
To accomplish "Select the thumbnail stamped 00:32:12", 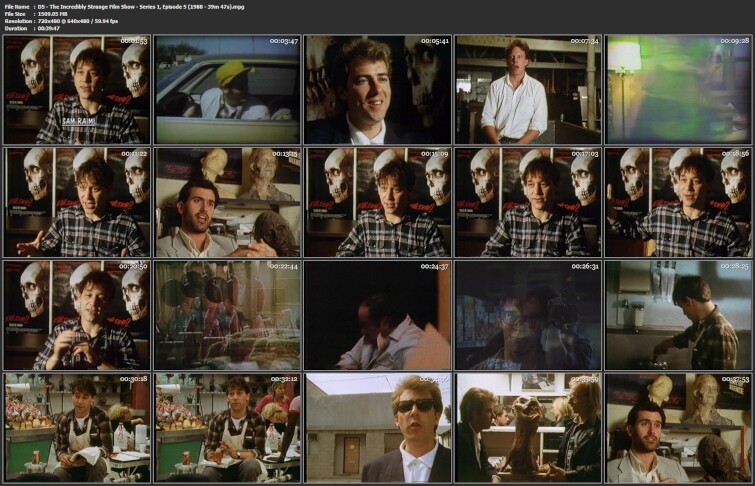I will pyautogui.click(x=227, y=428).
